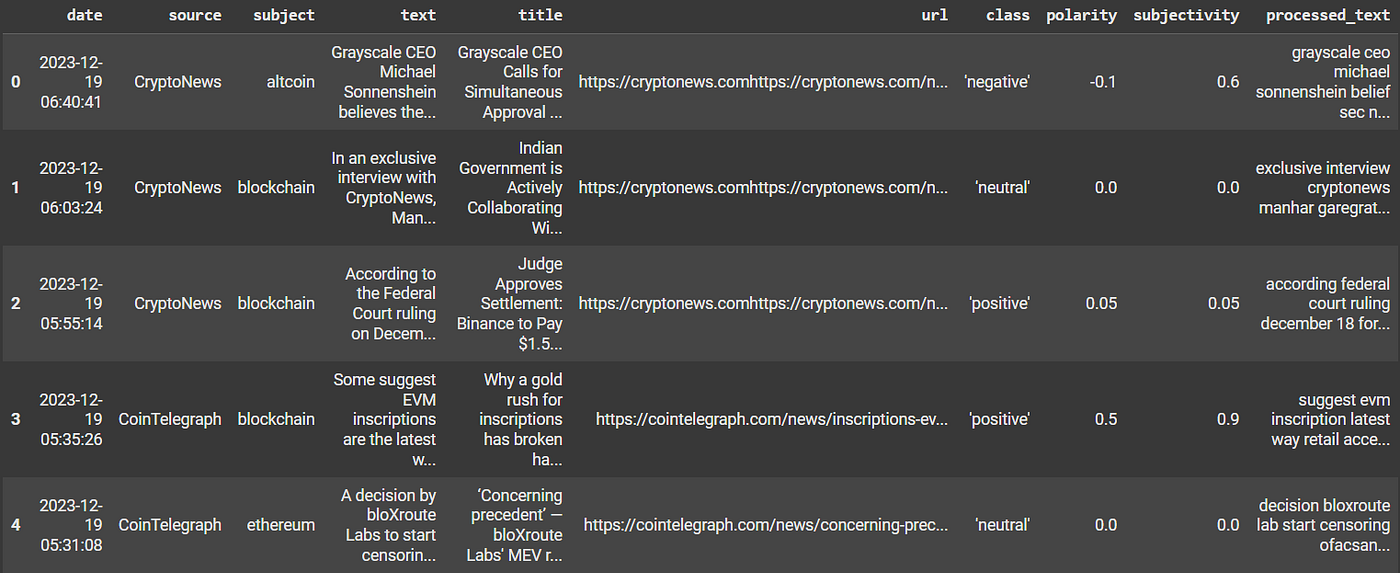Click 'neutral' class in row 4
Viewport: 1400px width, 573px height.
click(1001, 525)
